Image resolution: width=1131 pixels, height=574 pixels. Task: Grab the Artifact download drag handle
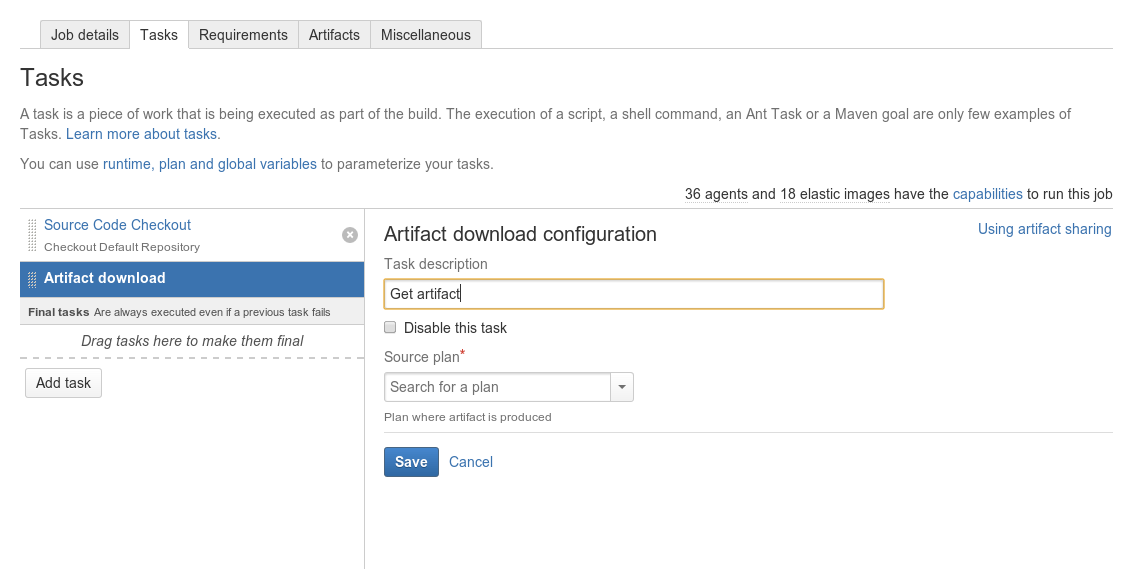point(32,279)
